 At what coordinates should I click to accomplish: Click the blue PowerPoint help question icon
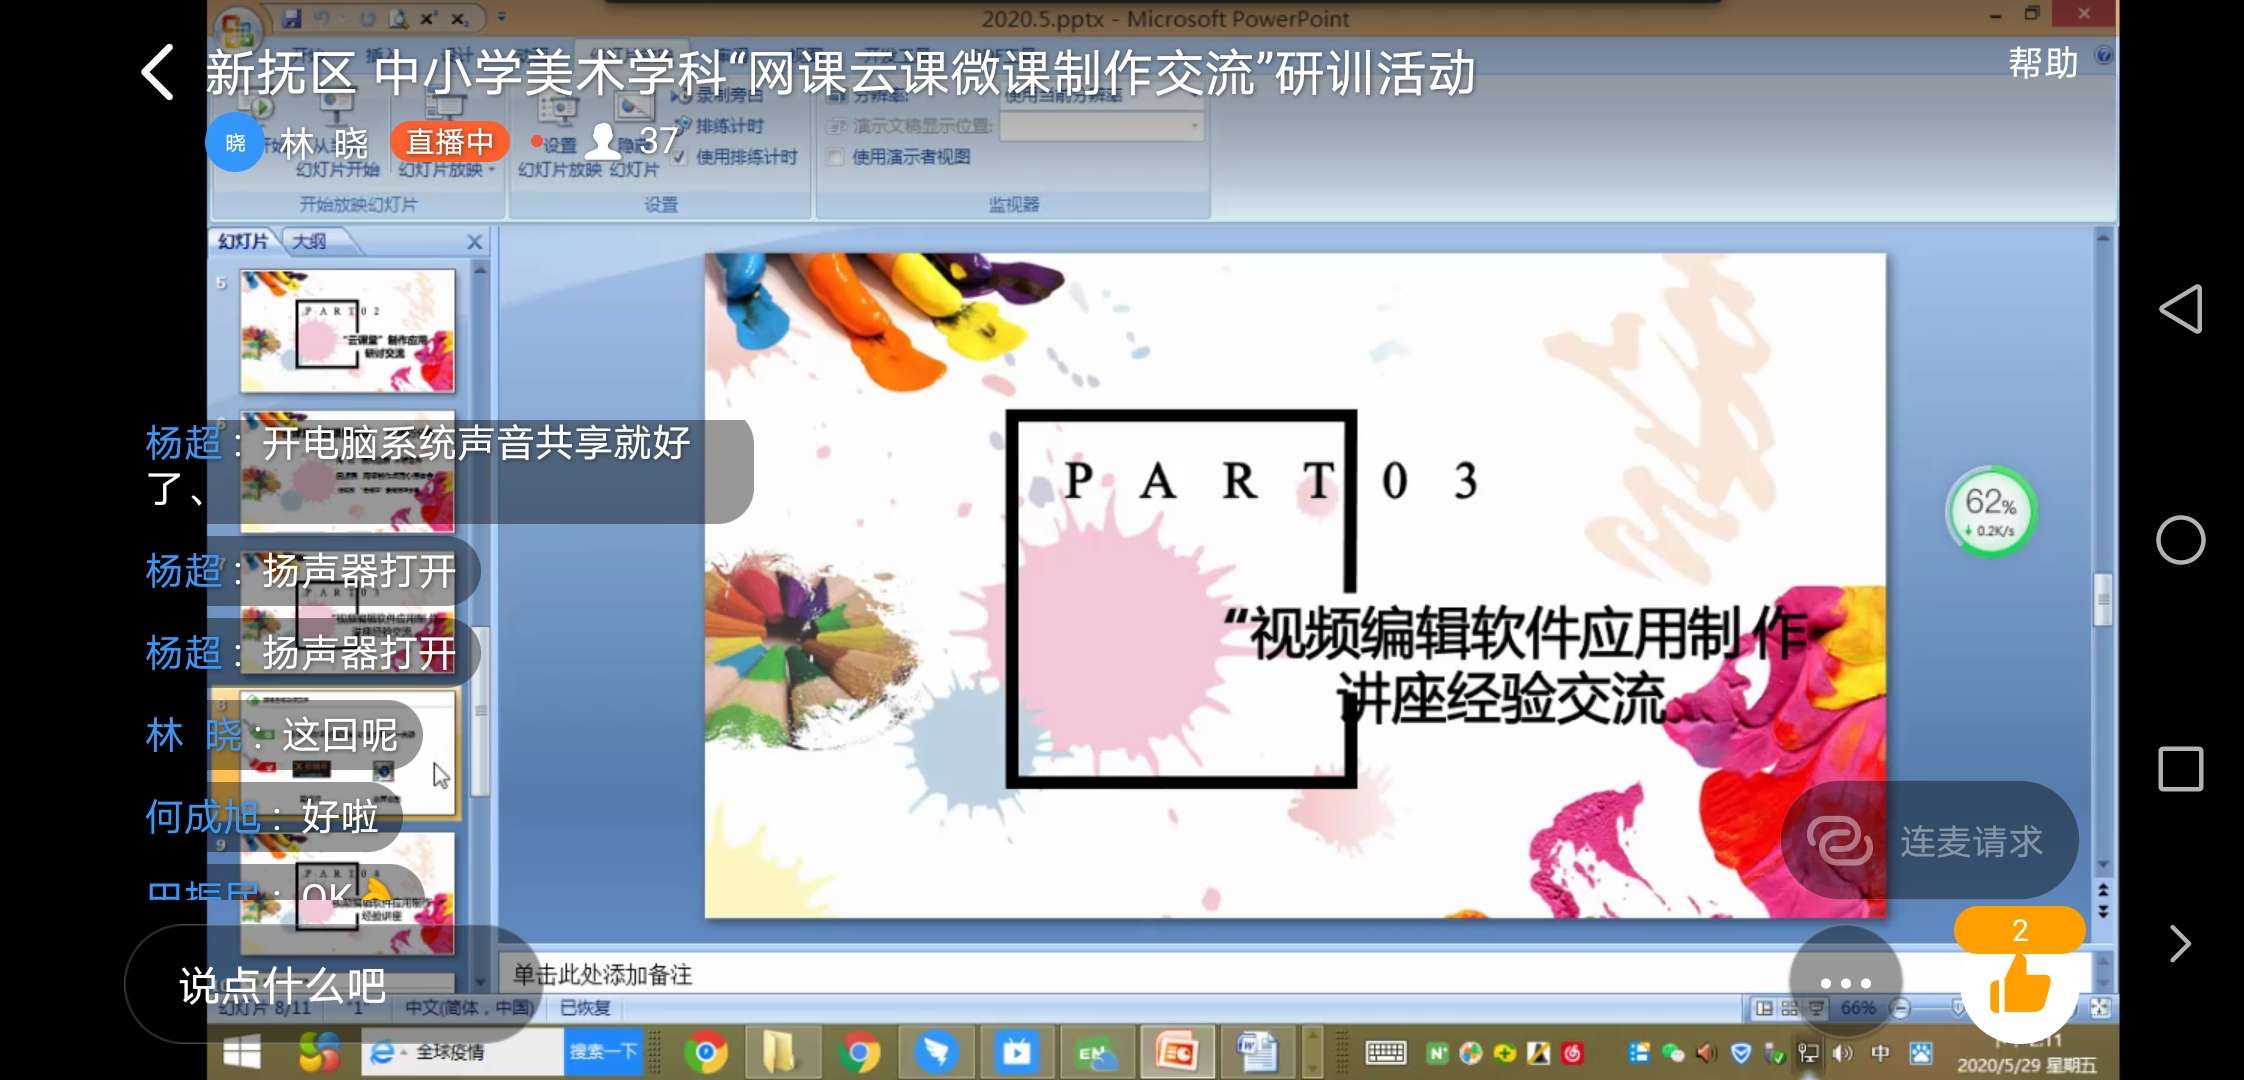[x=2103, y=55]
